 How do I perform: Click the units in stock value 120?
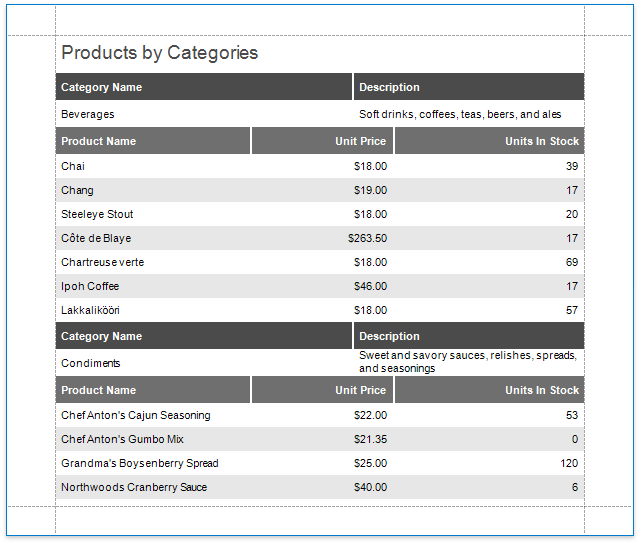(x=569, y=463)
